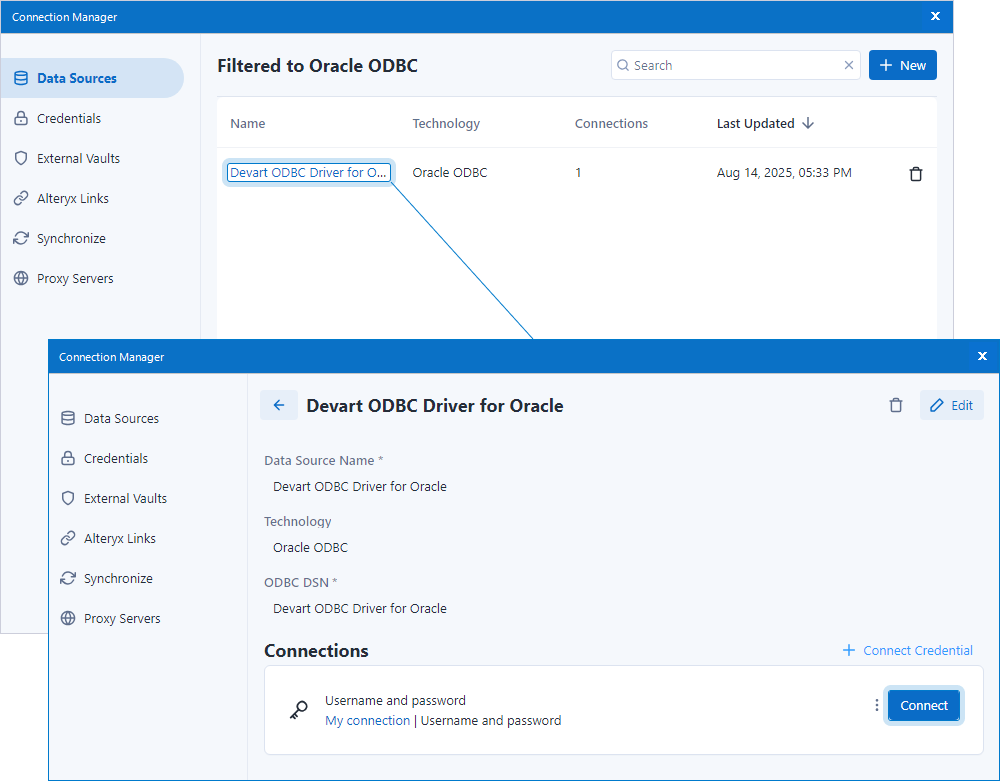Click the trash icon in the data source row
The height and width of the screenshot is (781, 1000).
915,174
